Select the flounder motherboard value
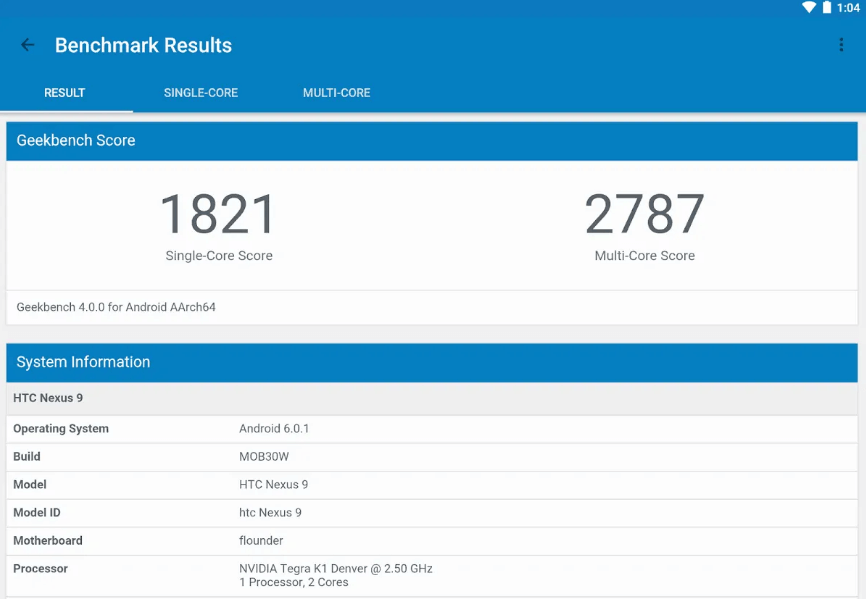The height and width of the screenshot is (599, 866). click(261, 540)
